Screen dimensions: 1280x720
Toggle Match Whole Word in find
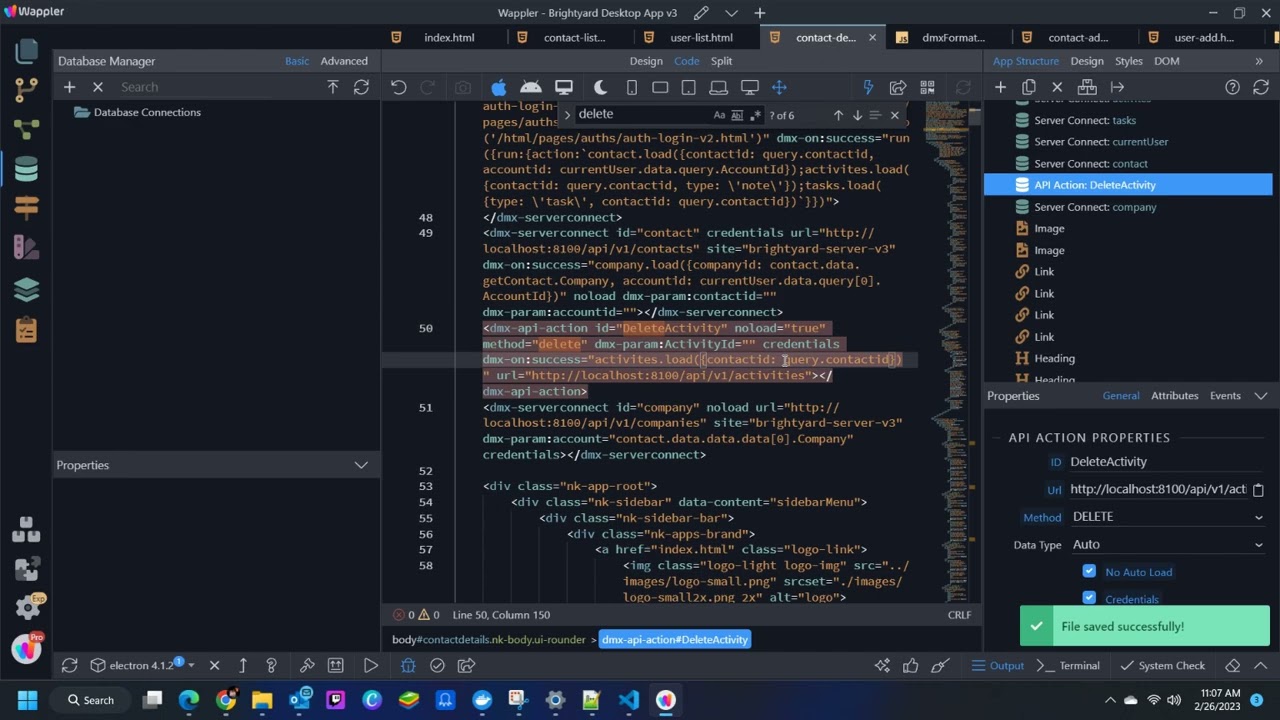[737, 115]
